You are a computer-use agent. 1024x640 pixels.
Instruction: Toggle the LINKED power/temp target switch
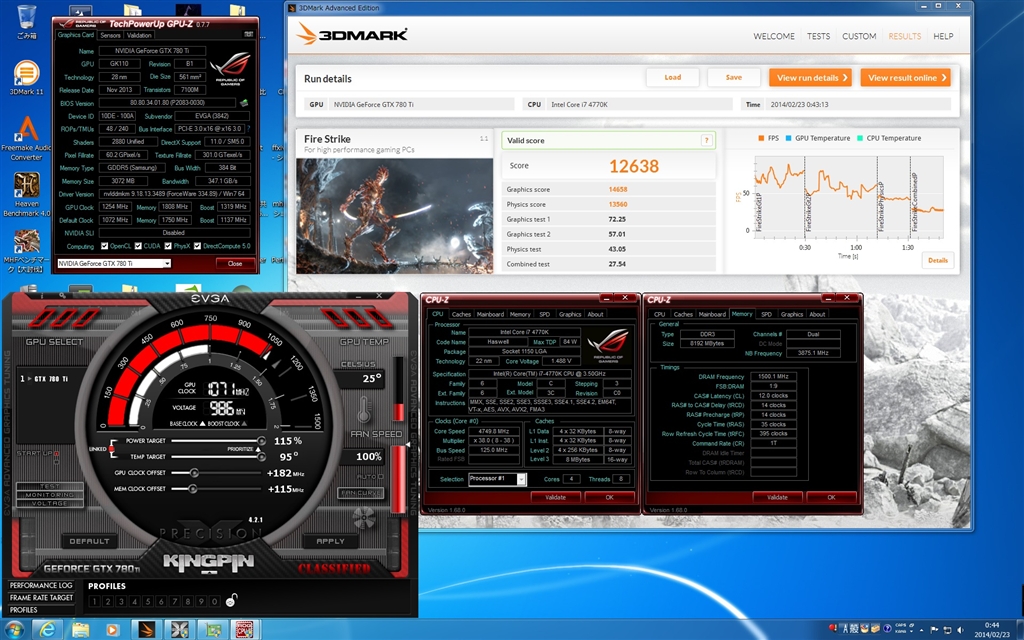[x=112, y=449]
